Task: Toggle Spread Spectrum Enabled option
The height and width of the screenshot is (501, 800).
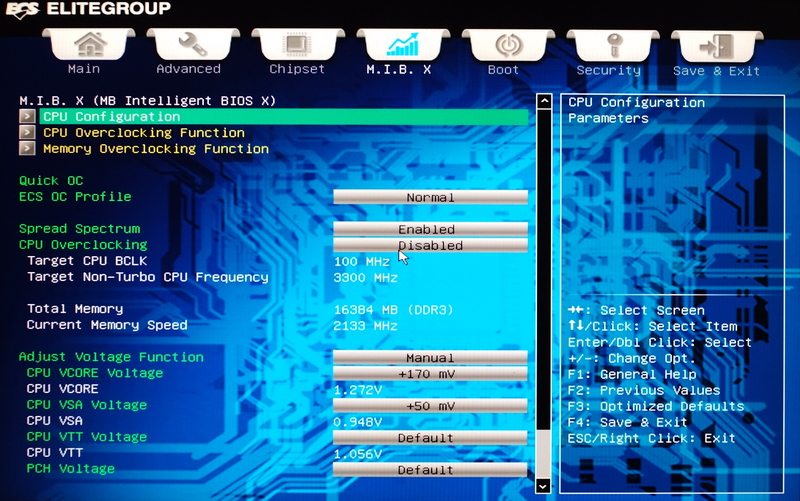Action: [430, 229]
